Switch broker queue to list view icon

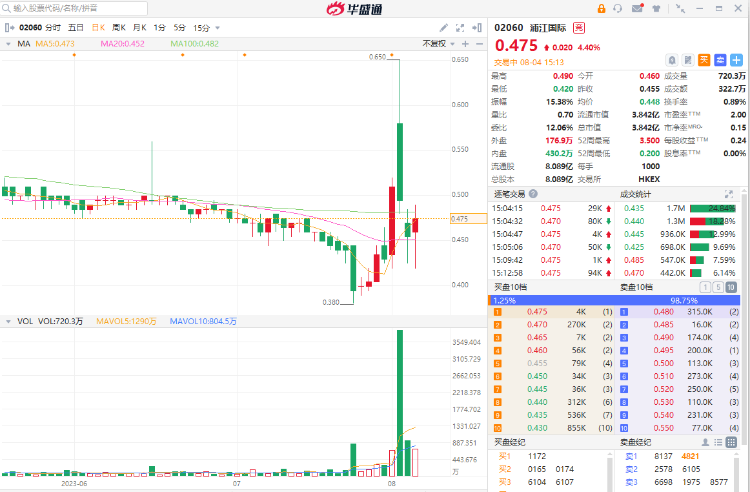click(x=718, y=442)
